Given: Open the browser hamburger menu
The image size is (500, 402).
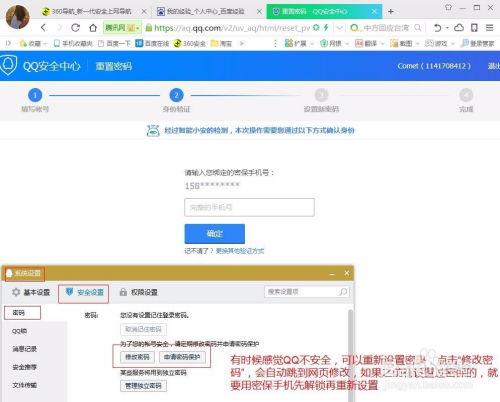Looking at the screenshot, I should point(489,28).
